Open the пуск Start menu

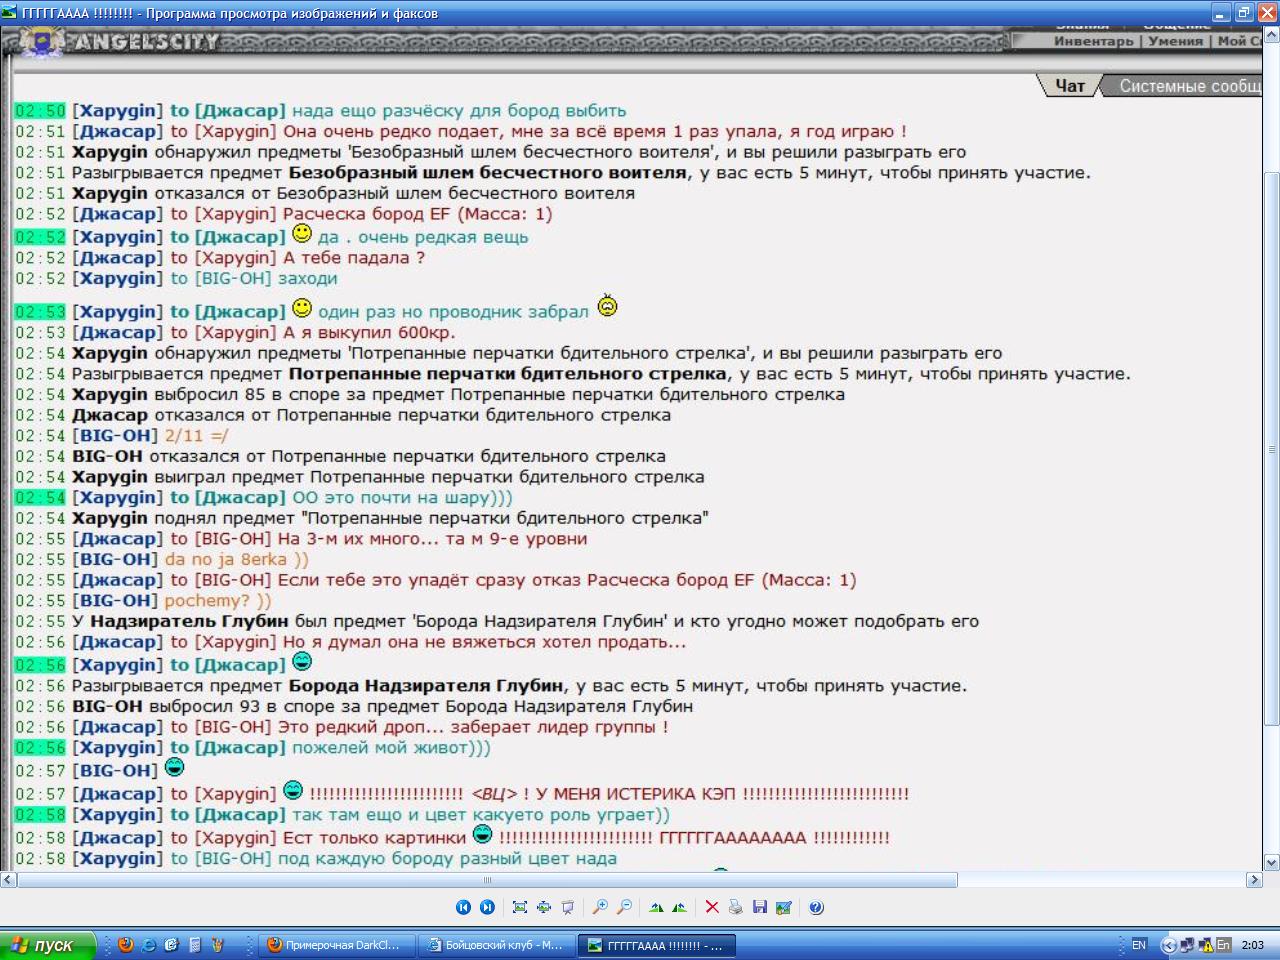(x=48, y=945)
